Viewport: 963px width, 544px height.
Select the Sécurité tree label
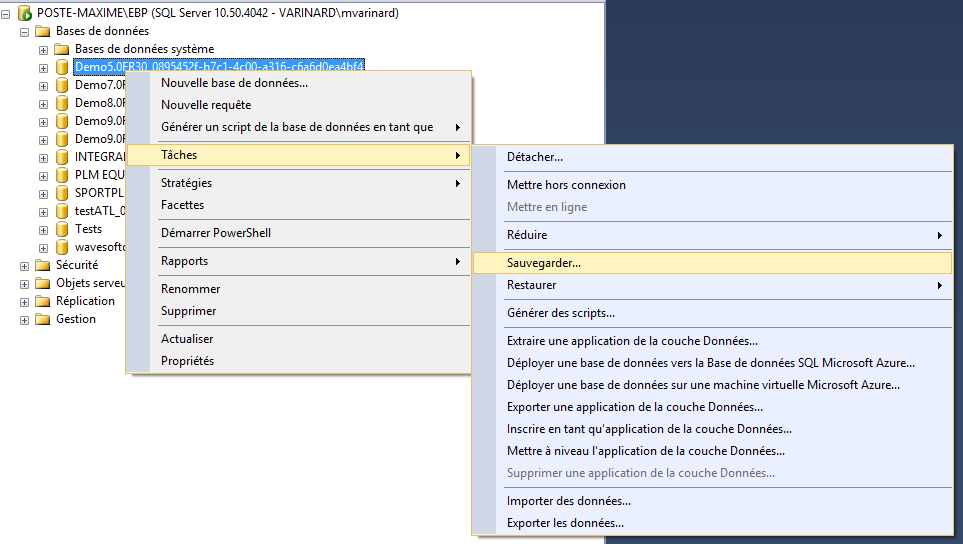point(77,265)
